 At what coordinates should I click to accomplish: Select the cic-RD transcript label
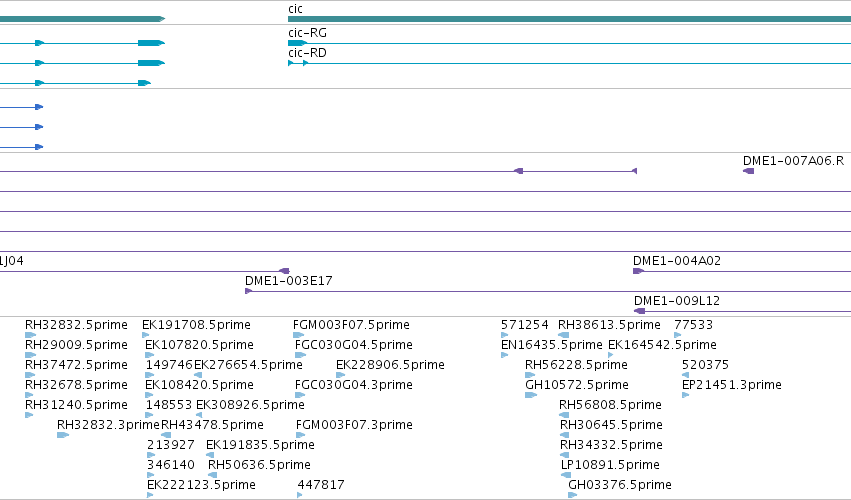point(307,53)
